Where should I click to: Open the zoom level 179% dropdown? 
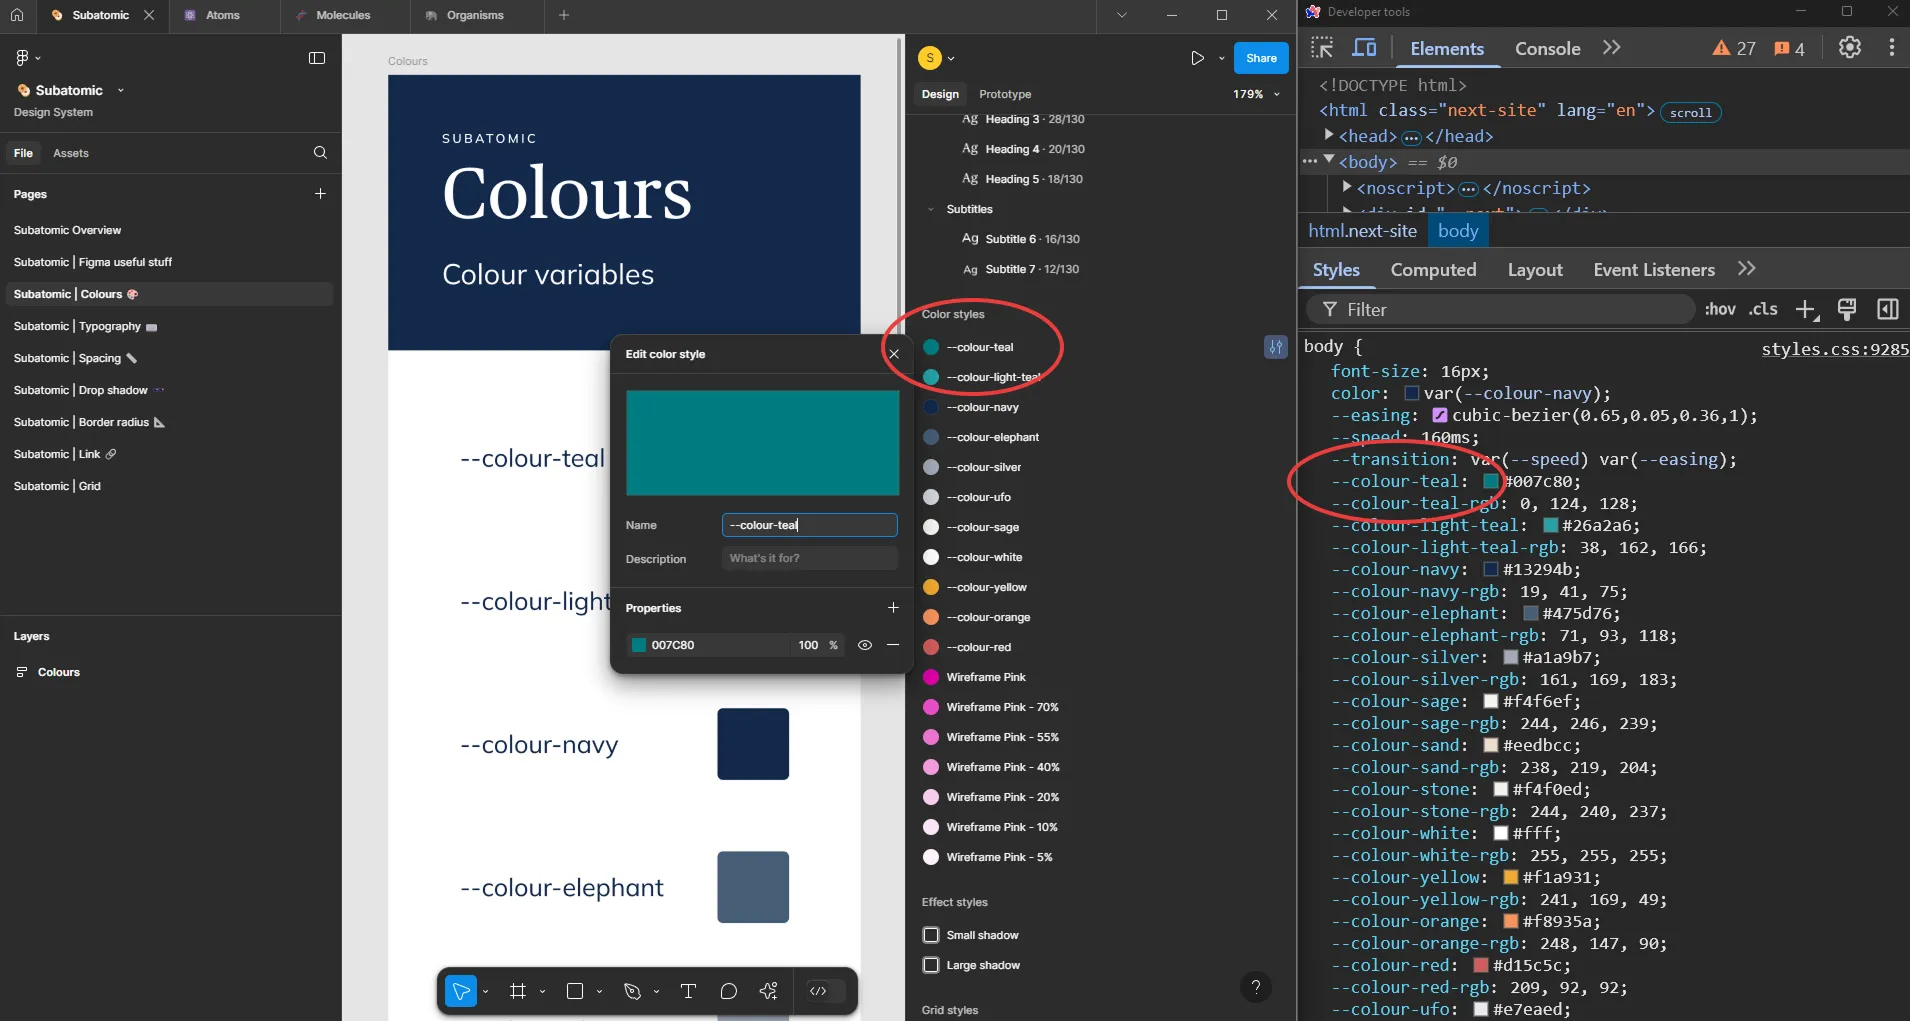pyautogui.click(x=1256, y=94)
